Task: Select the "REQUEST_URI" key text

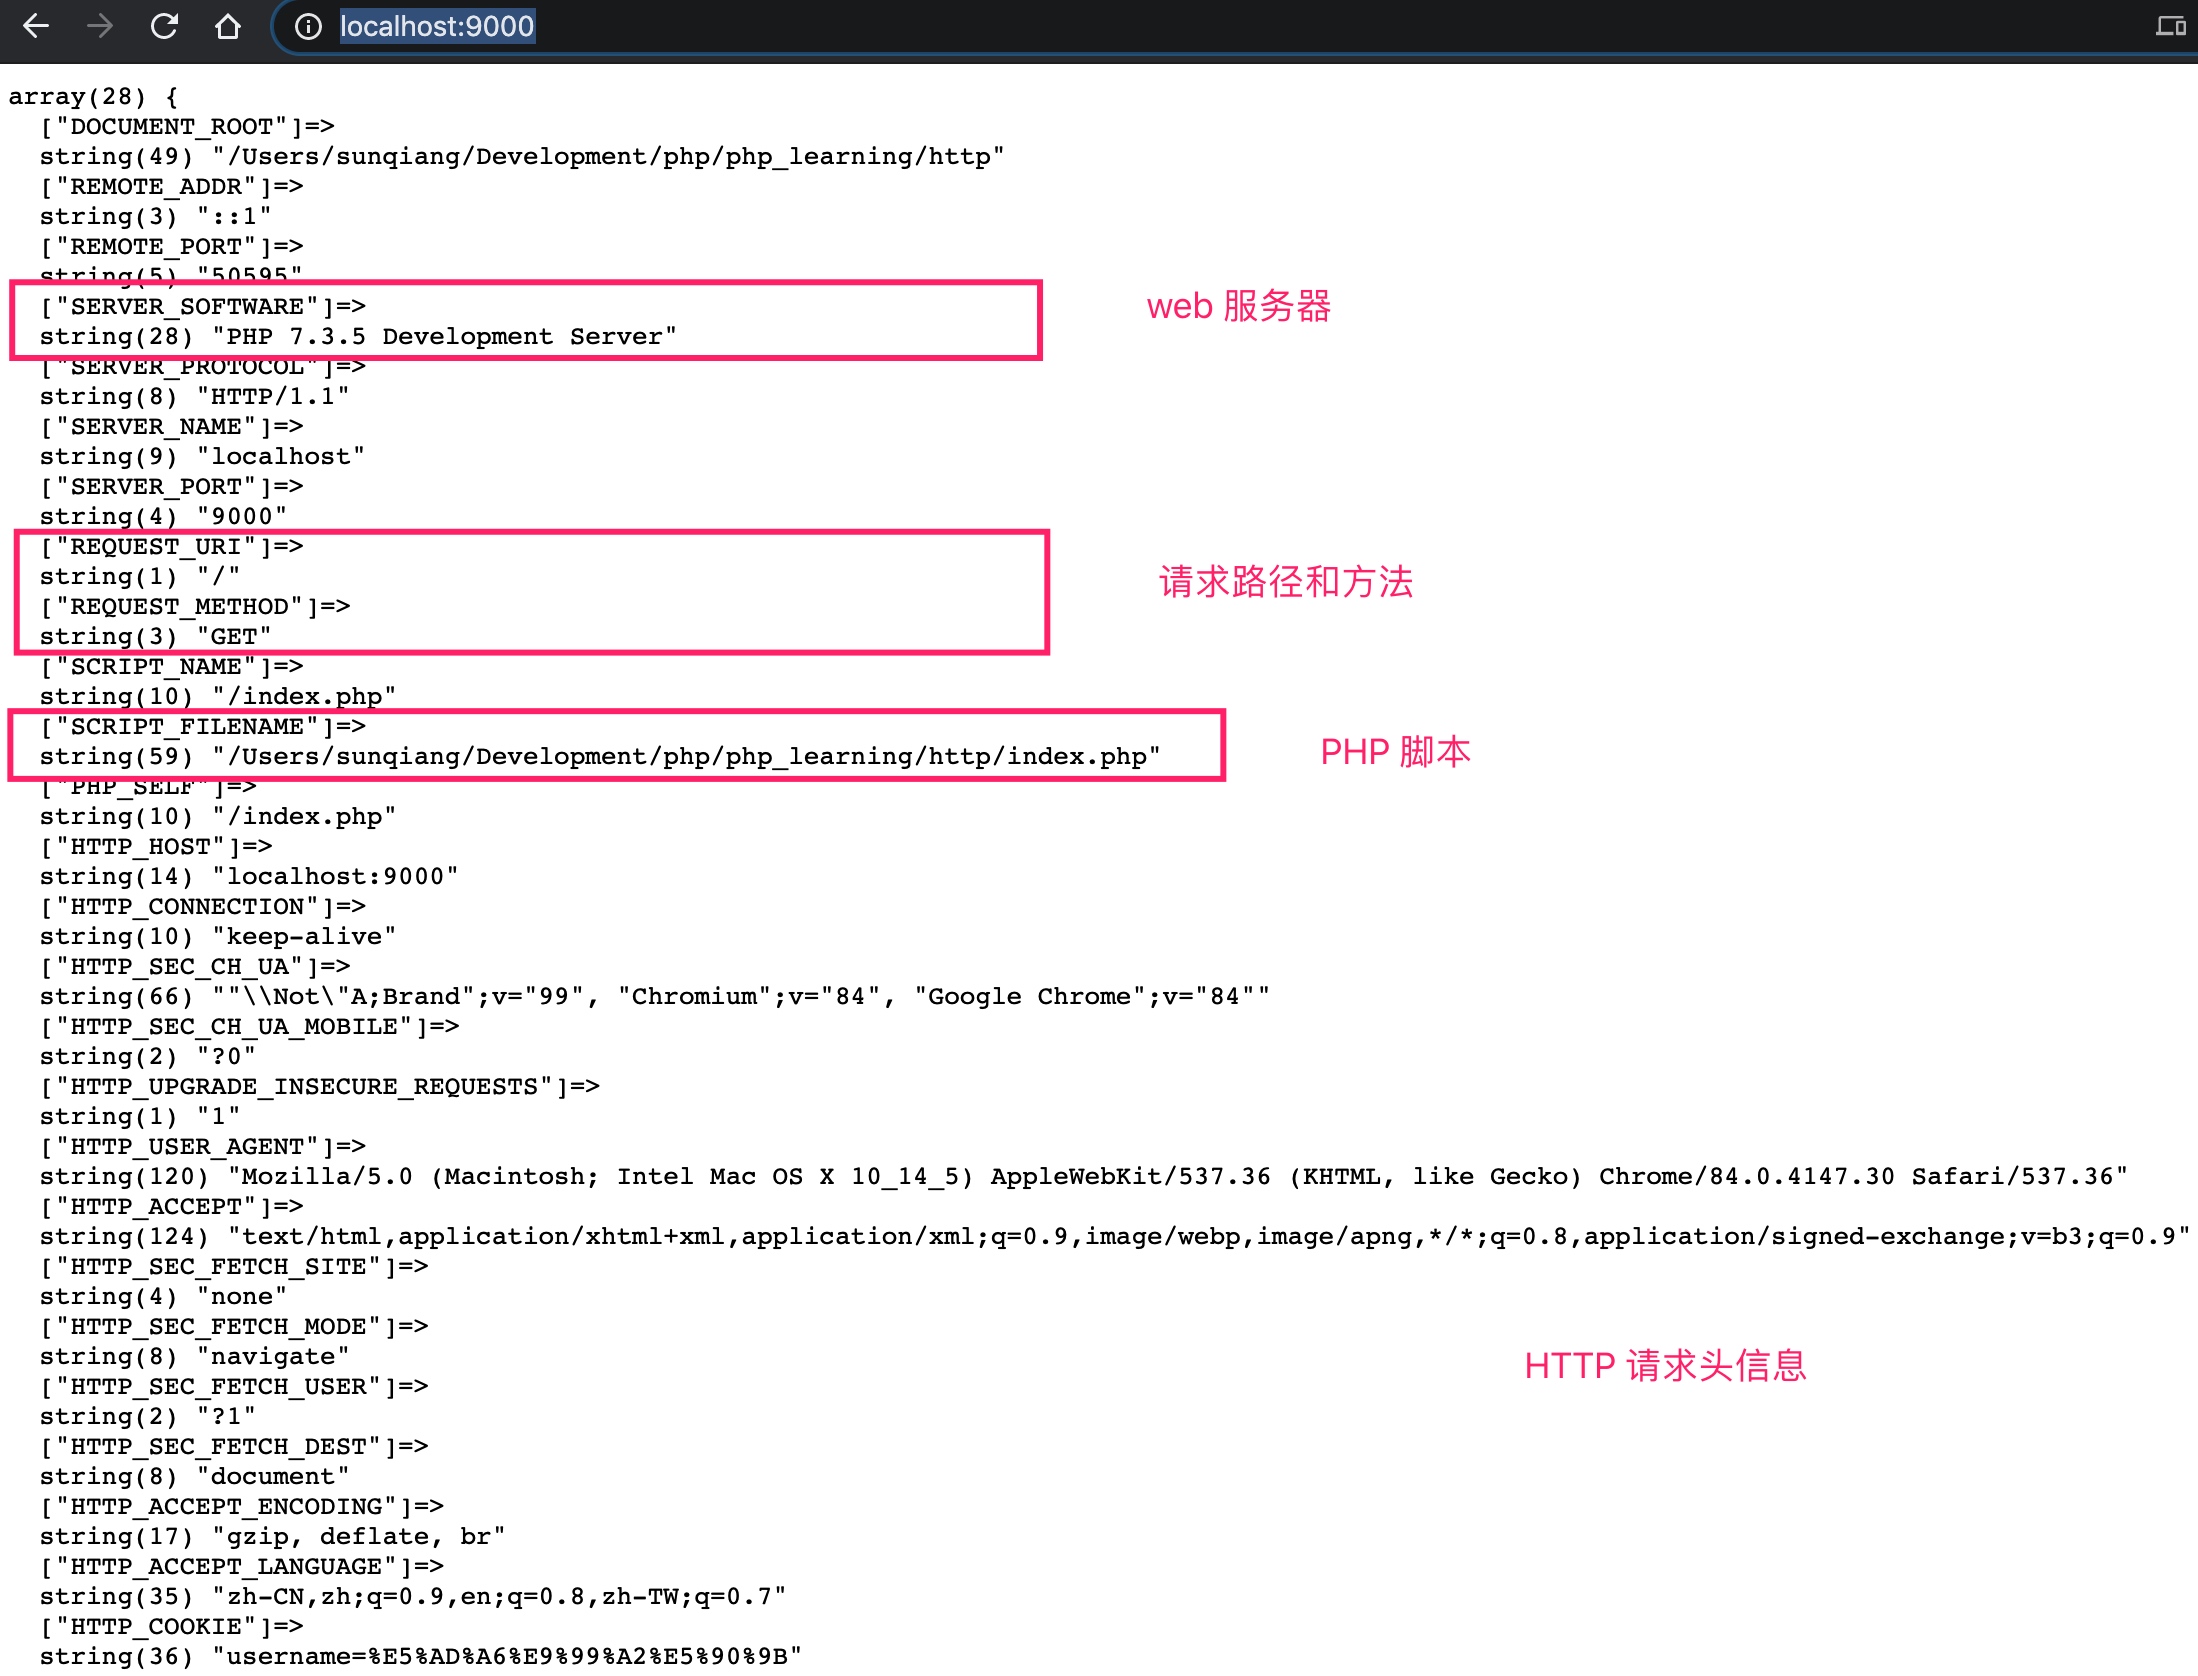Action: click(156, 547)
